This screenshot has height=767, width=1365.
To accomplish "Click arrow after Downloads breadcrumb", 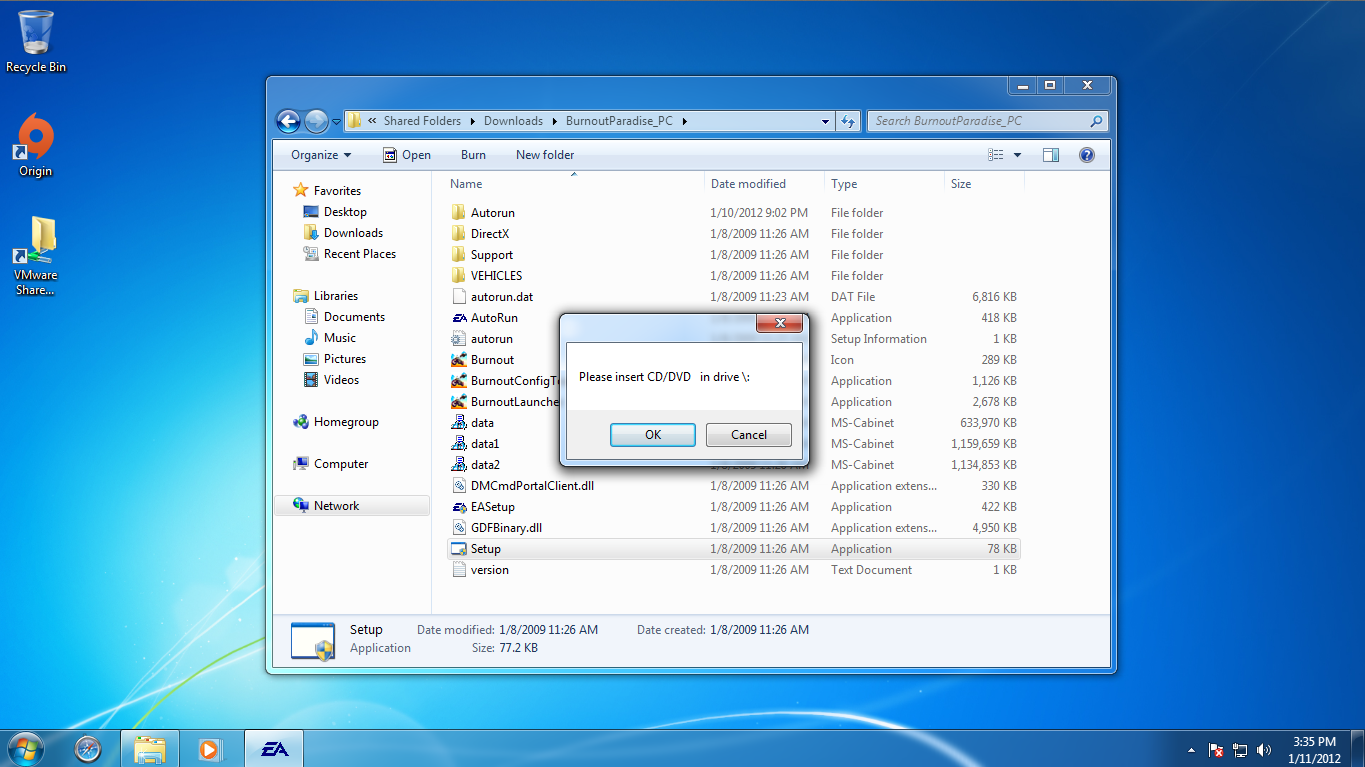I will point(555,121).
